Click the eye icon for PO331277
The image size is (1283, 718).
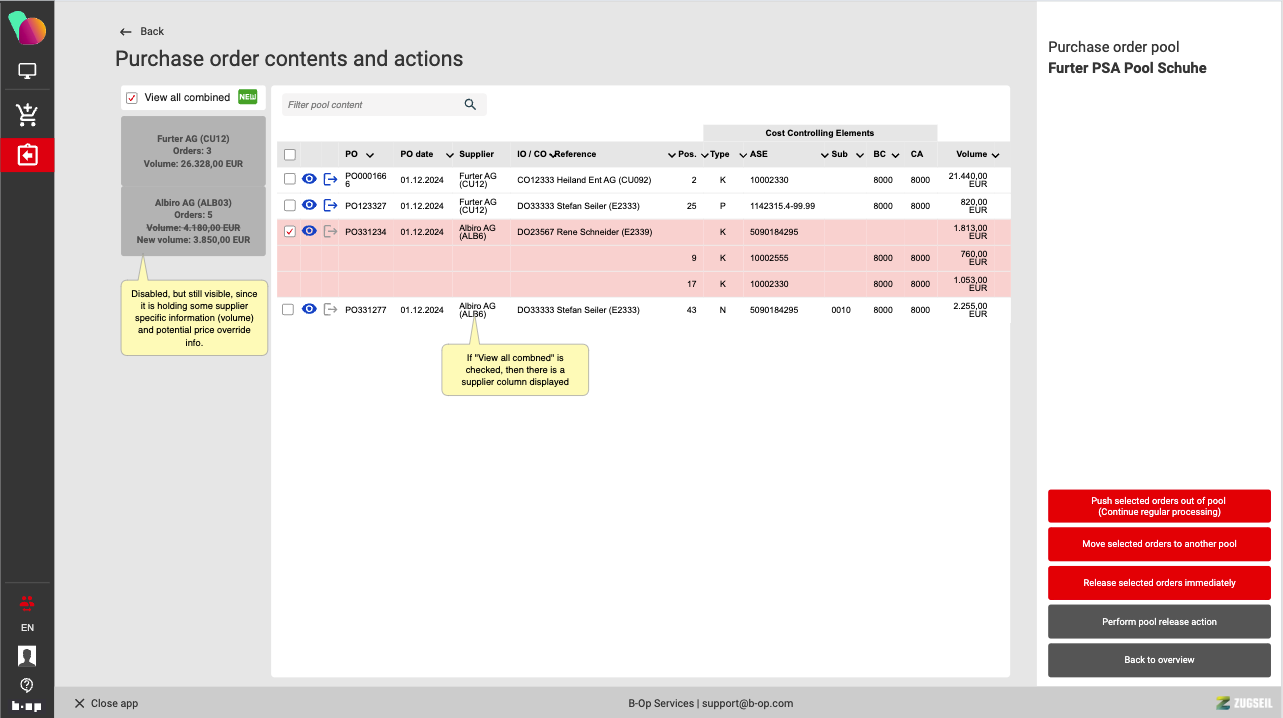click(x=309, y=310)
